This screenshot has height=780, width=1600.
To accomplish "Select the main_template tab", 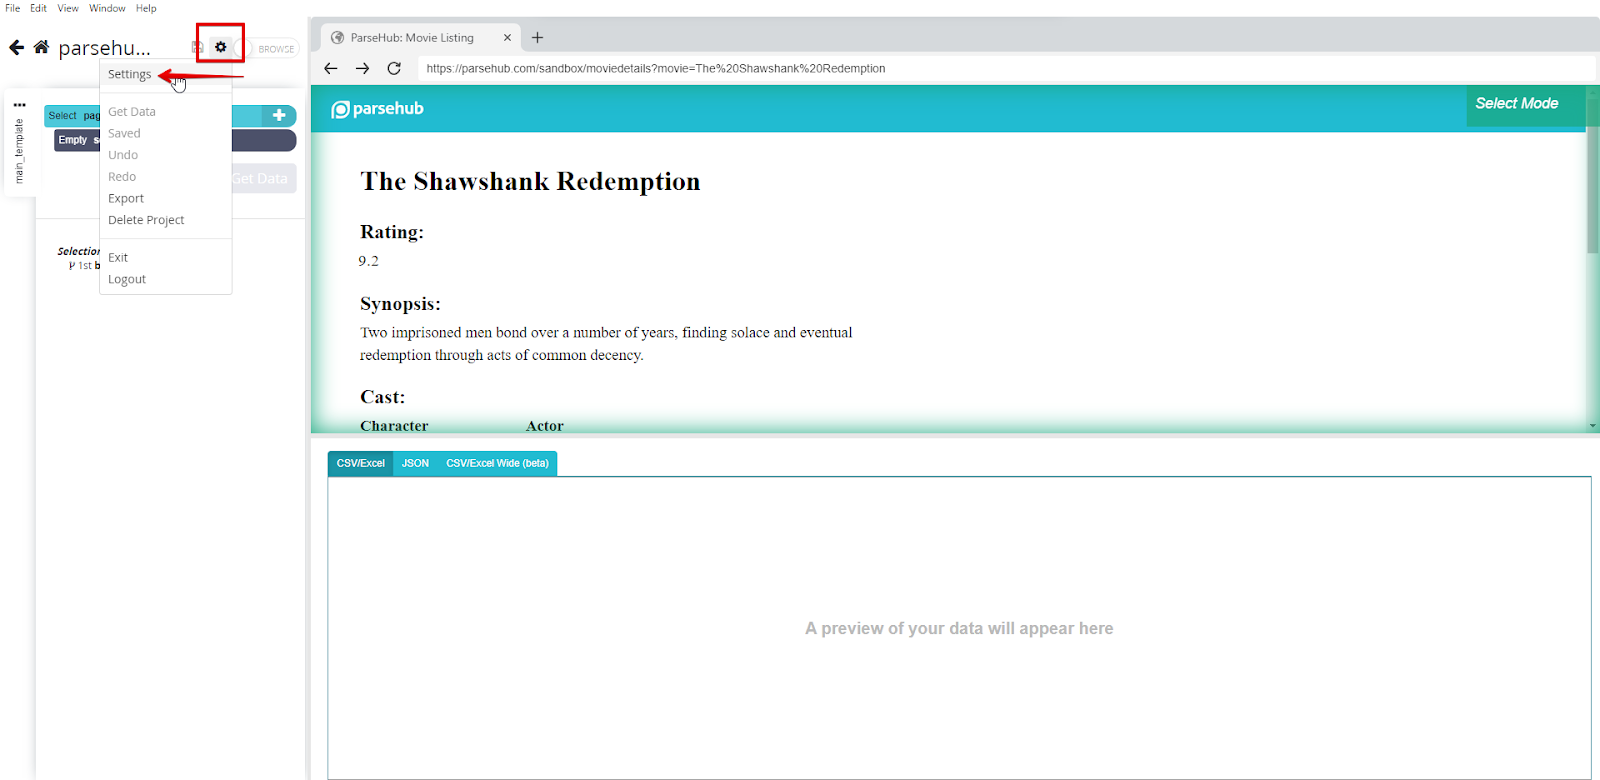I will coord(19,150).
